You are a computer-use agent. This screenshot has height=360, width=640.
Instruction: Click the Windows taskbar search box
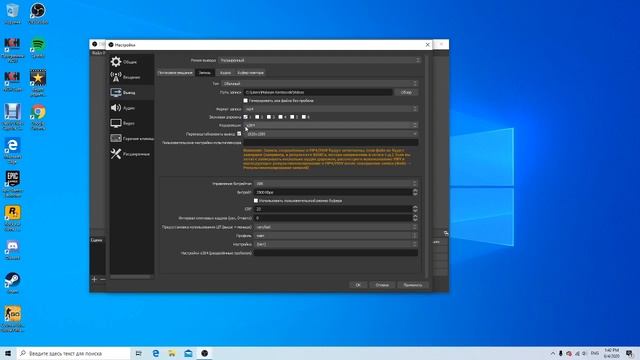pos(73,353)
